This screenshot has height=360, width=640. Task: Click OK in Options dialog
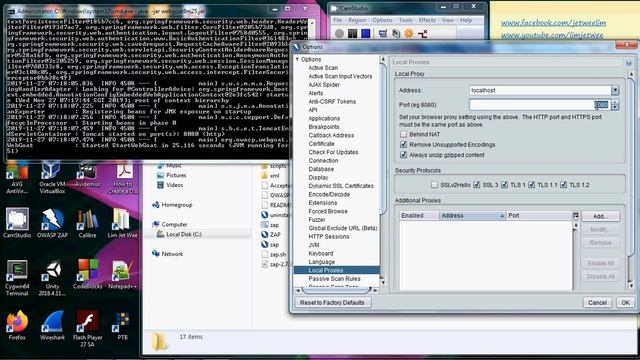(625, 303)
